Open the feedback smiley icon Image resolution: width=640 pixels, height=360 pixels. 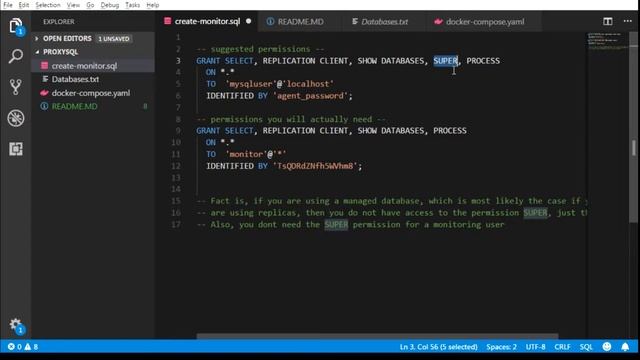[607, 347]
